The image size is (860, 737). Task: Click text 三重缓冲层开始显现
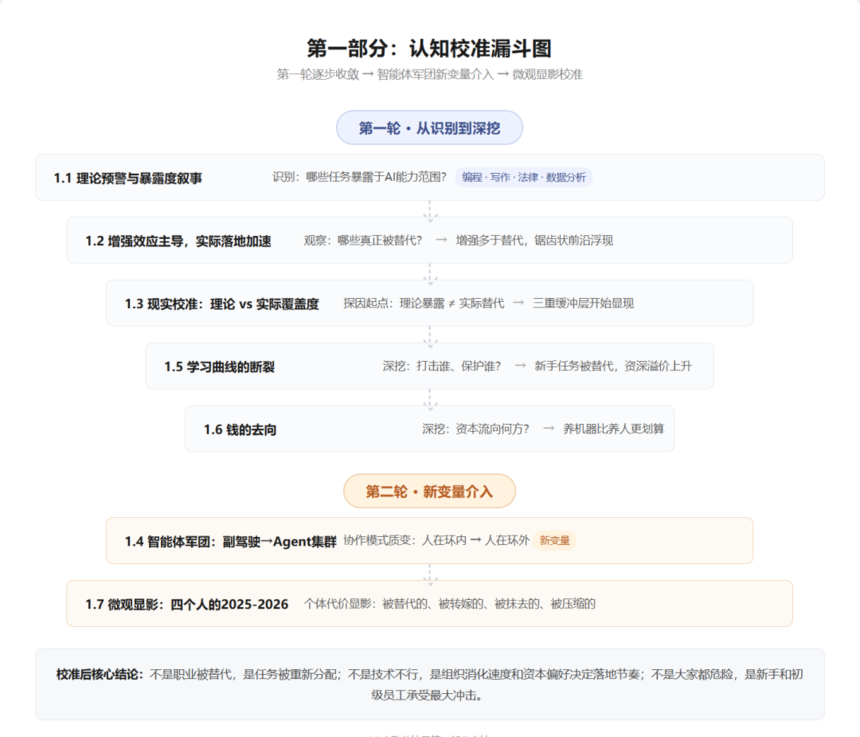point(583,303)
